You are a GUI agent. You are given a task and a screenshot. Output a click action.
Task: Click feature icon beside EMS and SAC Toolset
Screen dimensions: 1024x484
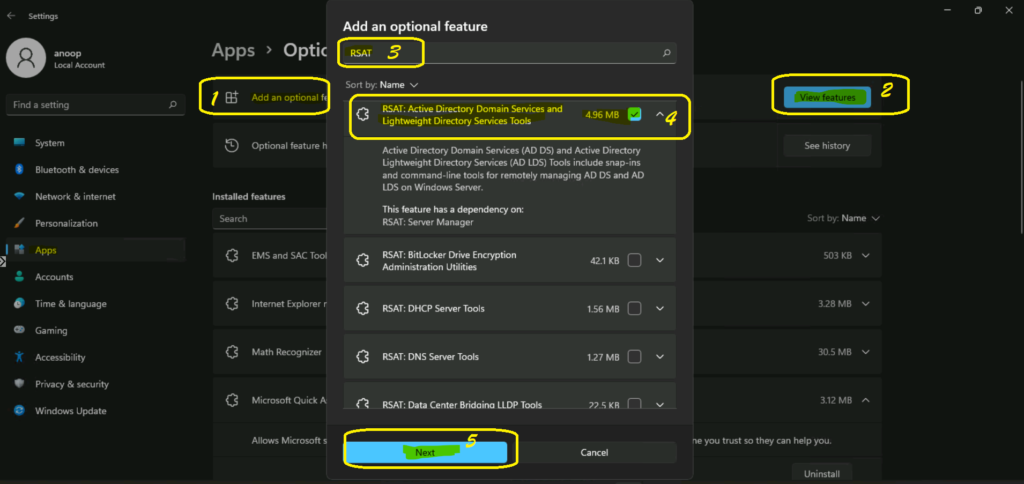(x=231, y=256)
